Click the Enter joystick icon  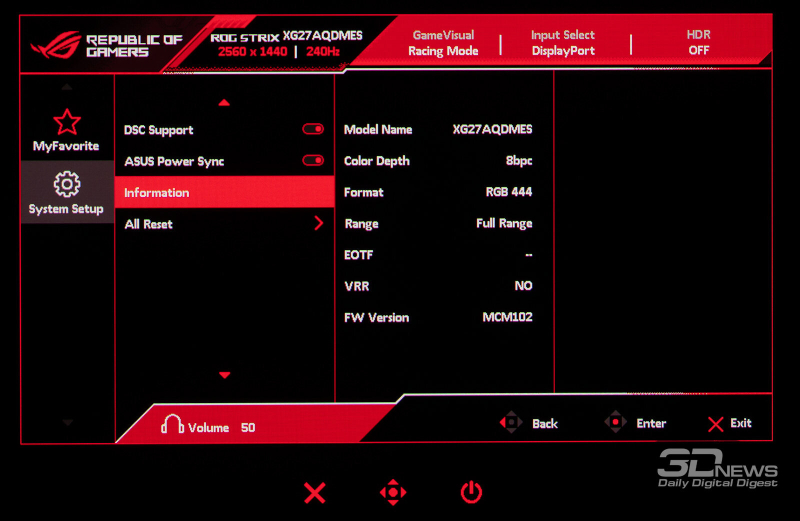pyautogui.click(x=615, y=423)
